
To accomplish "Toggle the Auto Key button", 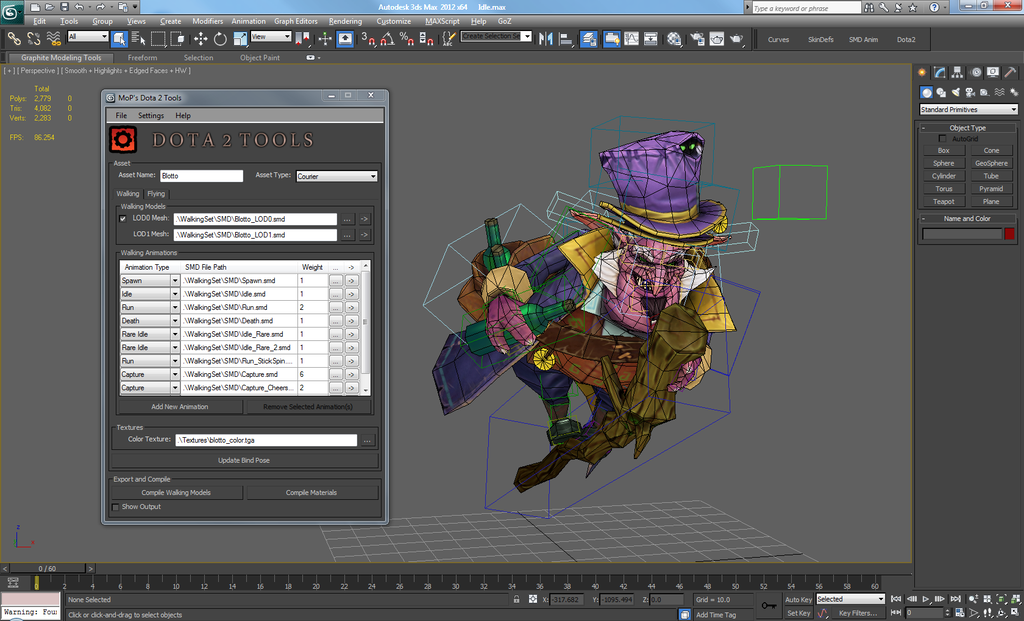I will pos(798,599).
